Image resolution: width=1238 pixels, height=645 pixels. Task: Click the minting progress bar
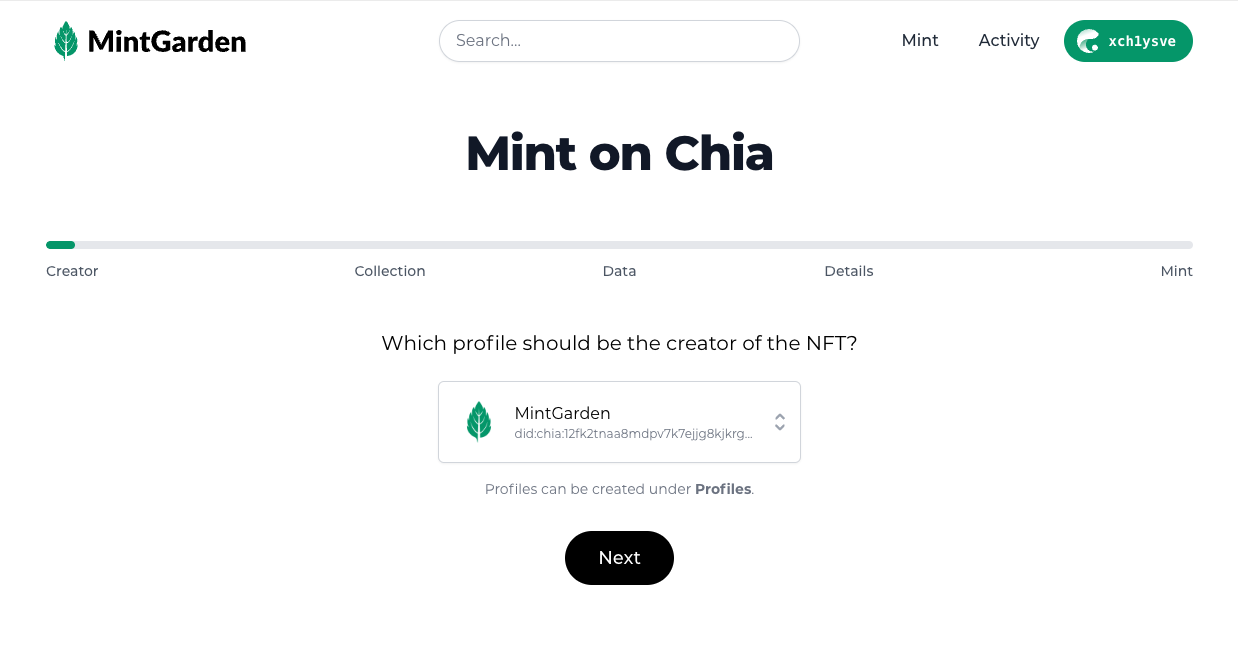pyautogui.click(x=619, y=244)
